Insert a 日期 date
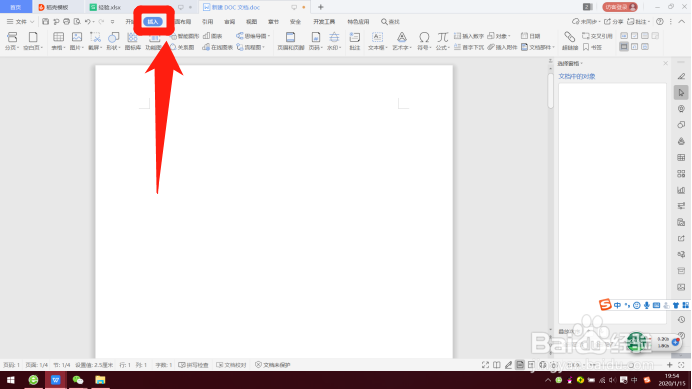 click(x=530, y=36)
